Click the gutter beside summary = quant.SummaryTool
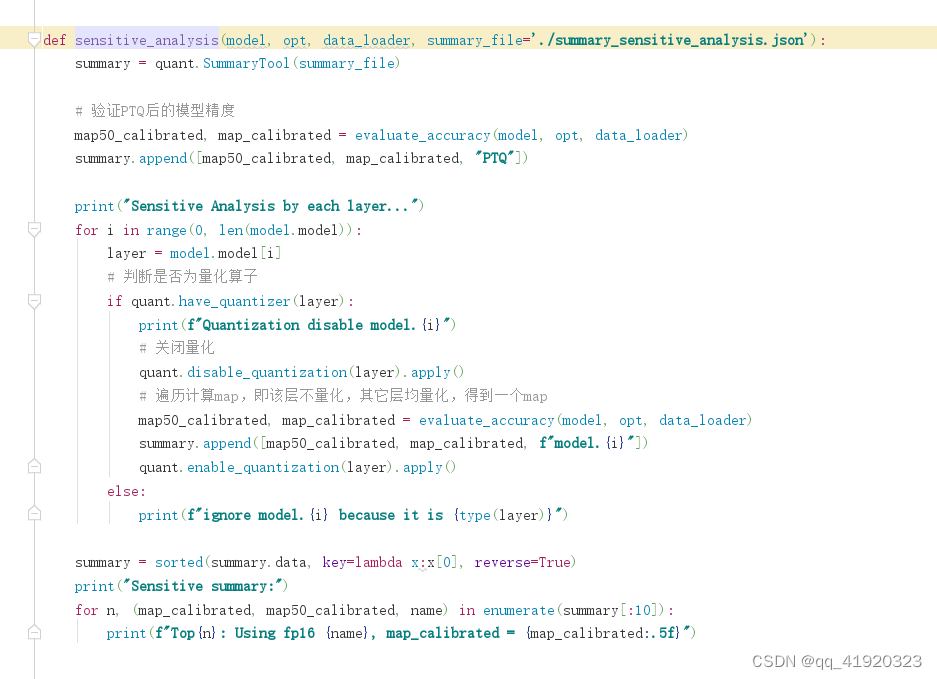The image size is (937, 679). point(33,62)
